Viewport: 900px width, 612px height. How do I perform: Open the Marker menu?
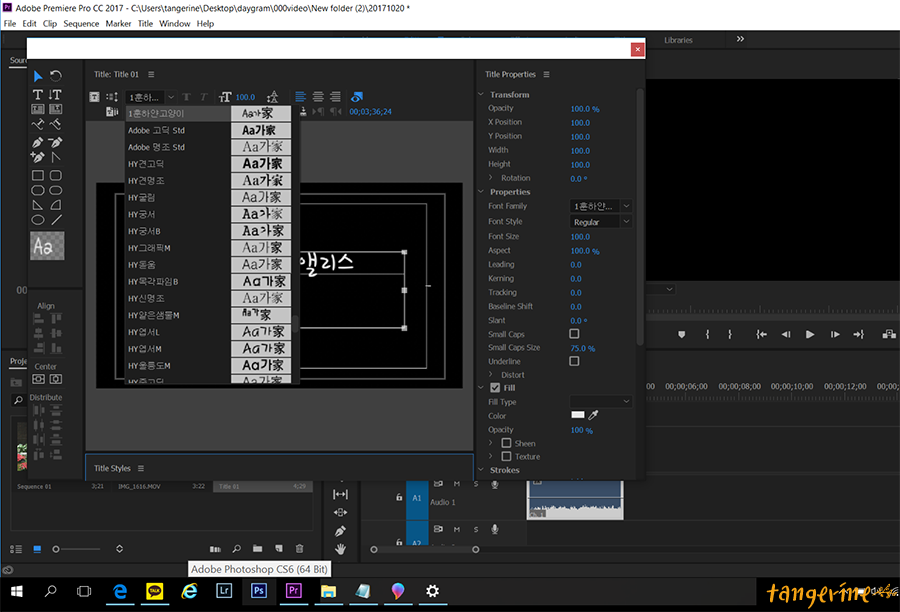(118, 24)
